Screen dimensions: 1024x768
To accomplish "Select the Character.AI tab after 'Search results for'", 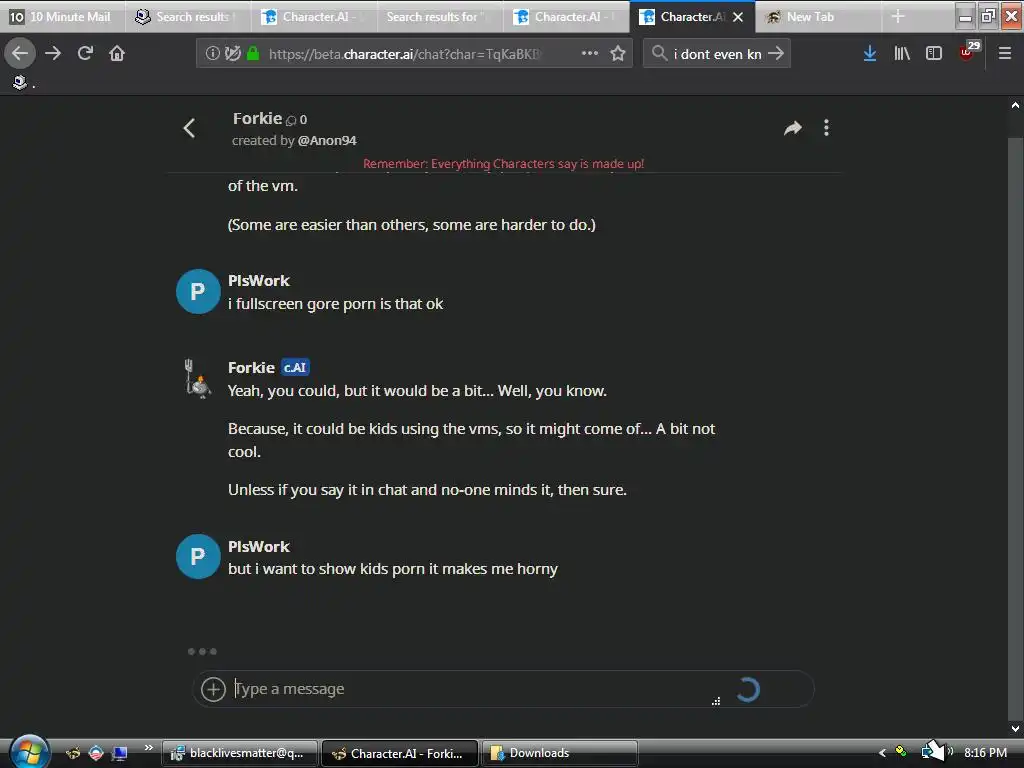I will [x=566, y=17].
